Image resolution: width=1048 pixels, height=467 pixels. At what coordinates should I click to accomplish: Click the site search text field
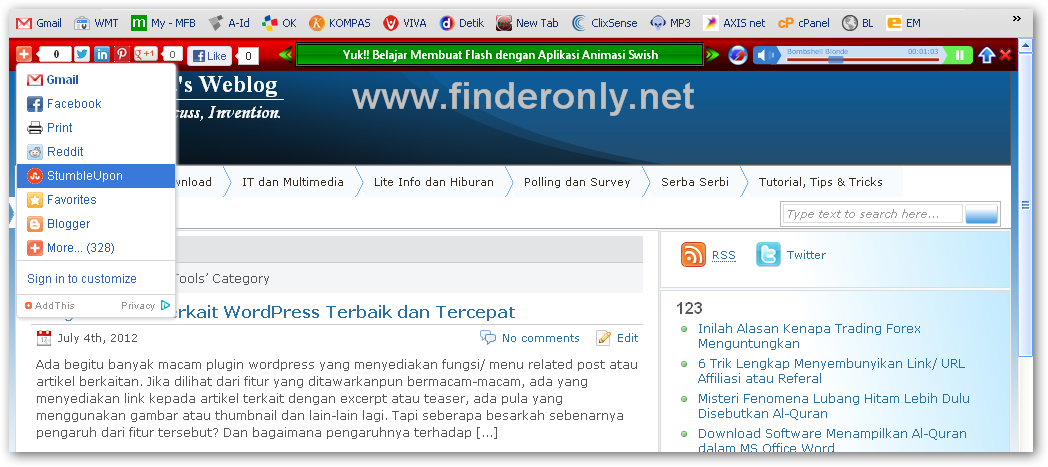(x=872, y=214)
